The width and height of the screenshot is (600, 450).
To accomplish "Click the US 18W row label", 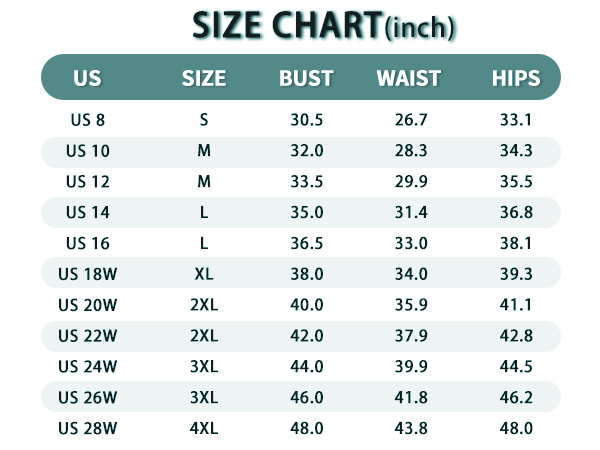I will click(x=88, y=274).
